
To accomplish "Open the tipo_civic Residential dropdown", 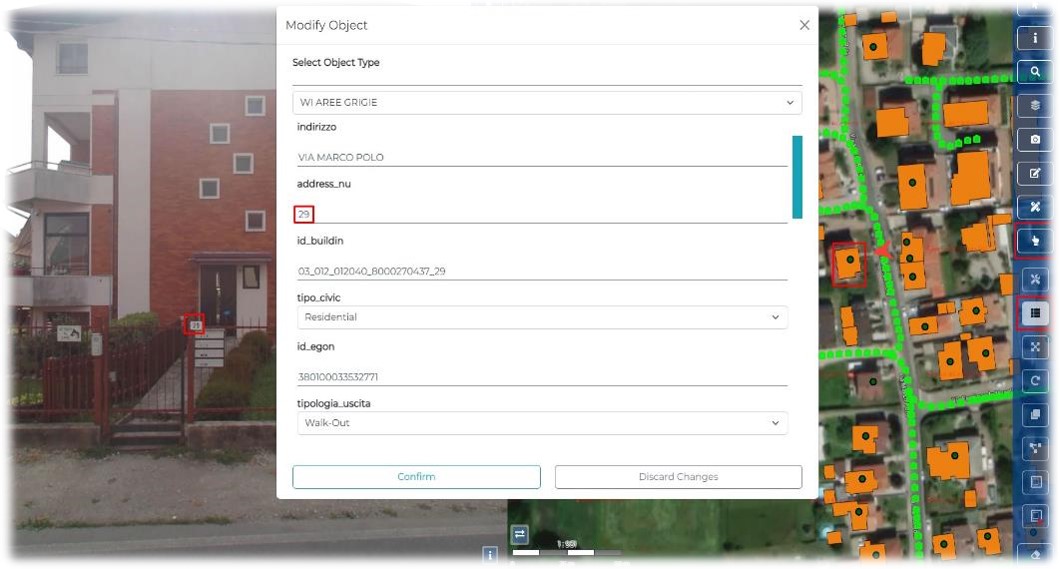I will point(542,317).
